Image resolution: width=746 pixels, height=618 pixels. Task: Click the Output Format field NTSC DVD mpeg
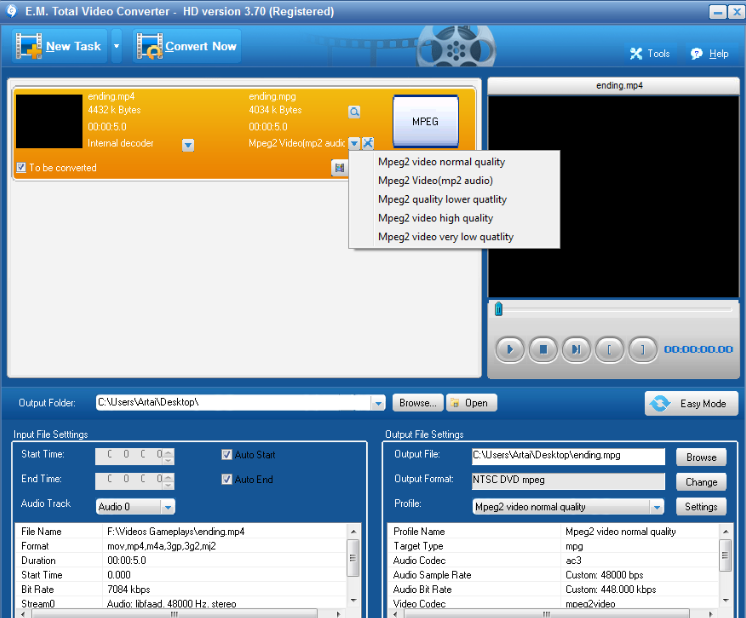[x=568, y=481]
